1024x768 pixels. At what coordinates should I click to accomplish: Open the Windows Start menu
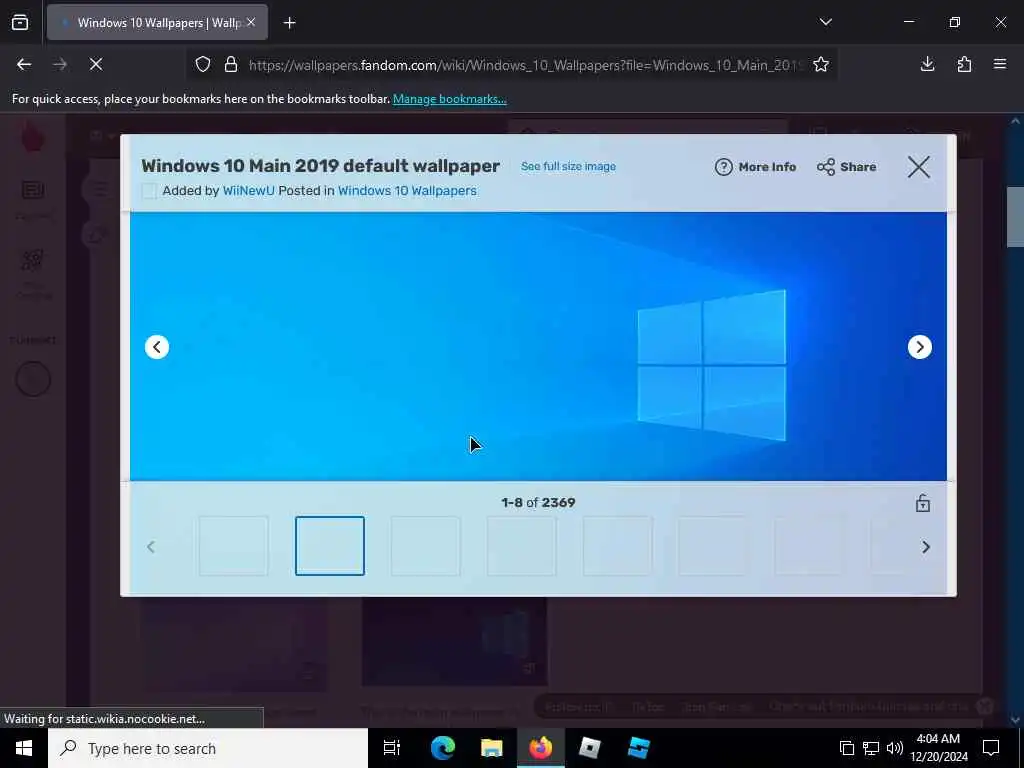pos(24,748)
